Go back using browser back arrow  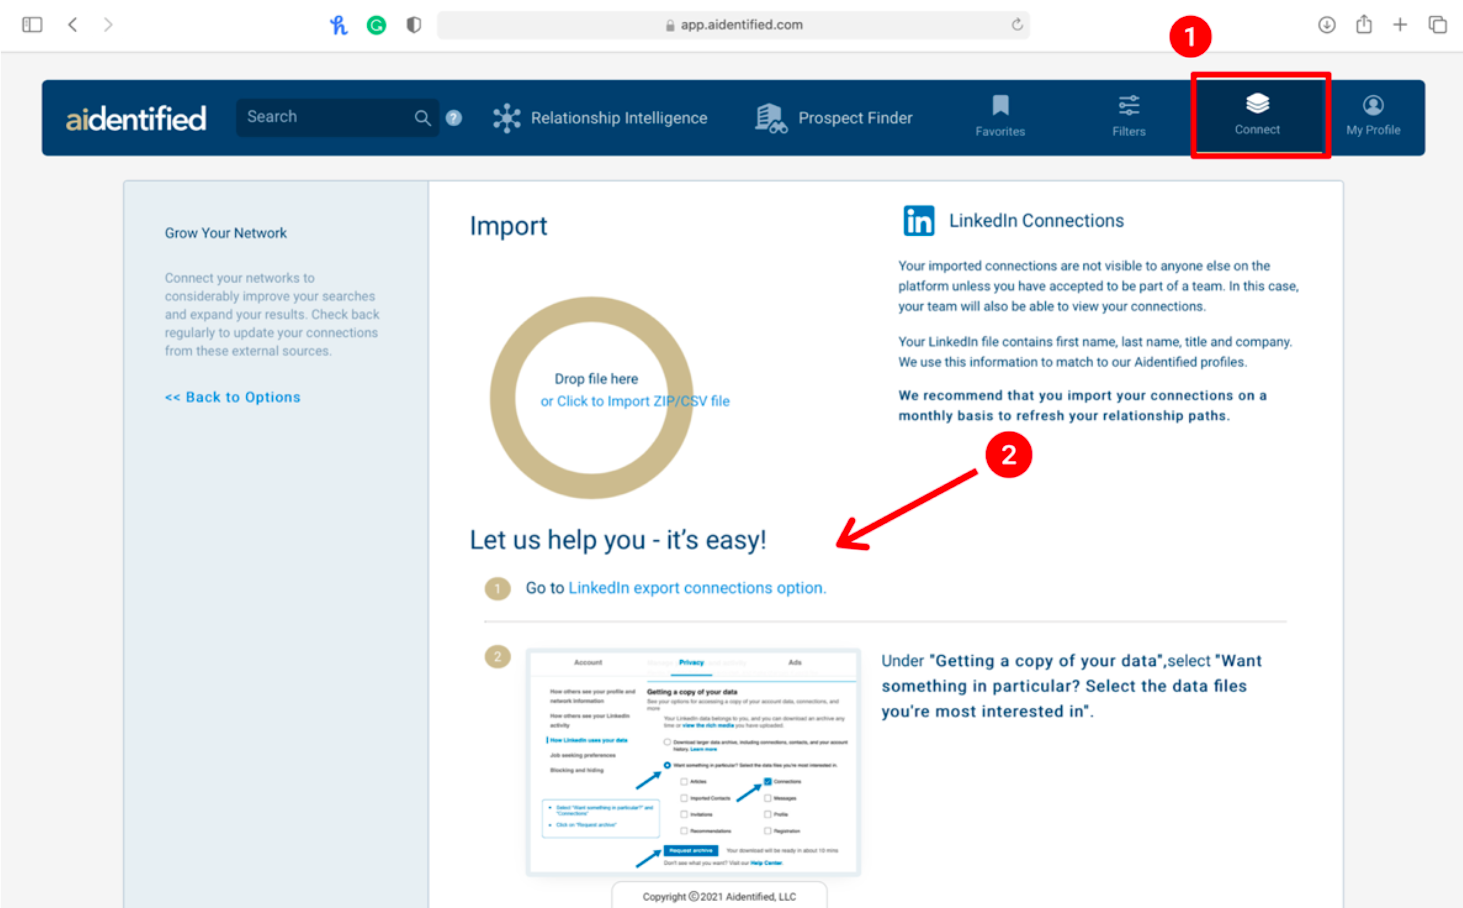click(x=73, y=25)
